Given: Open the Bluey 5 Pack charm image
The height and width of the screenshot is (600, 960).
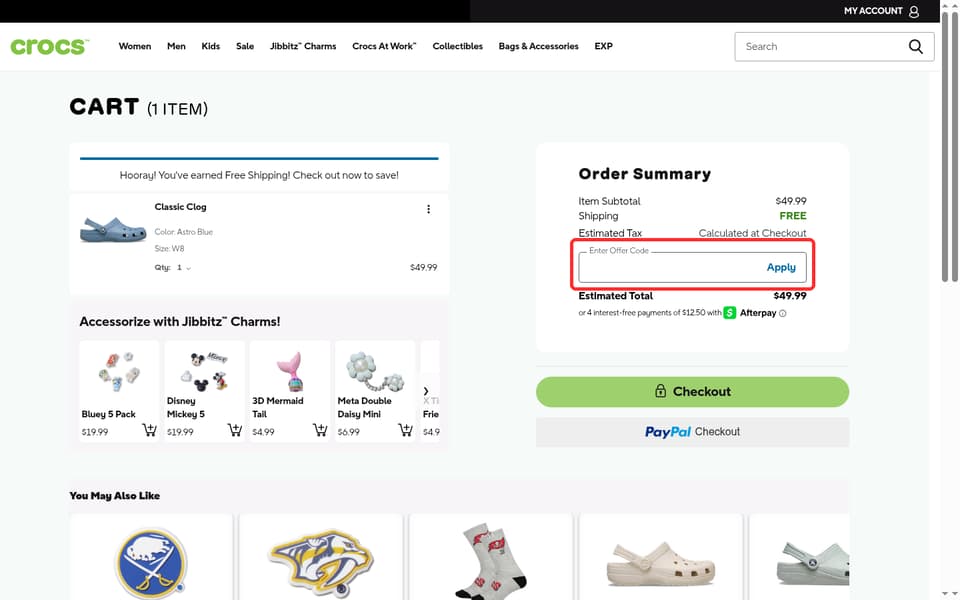Looking at the screenshot, I should (x=119, y=372).
